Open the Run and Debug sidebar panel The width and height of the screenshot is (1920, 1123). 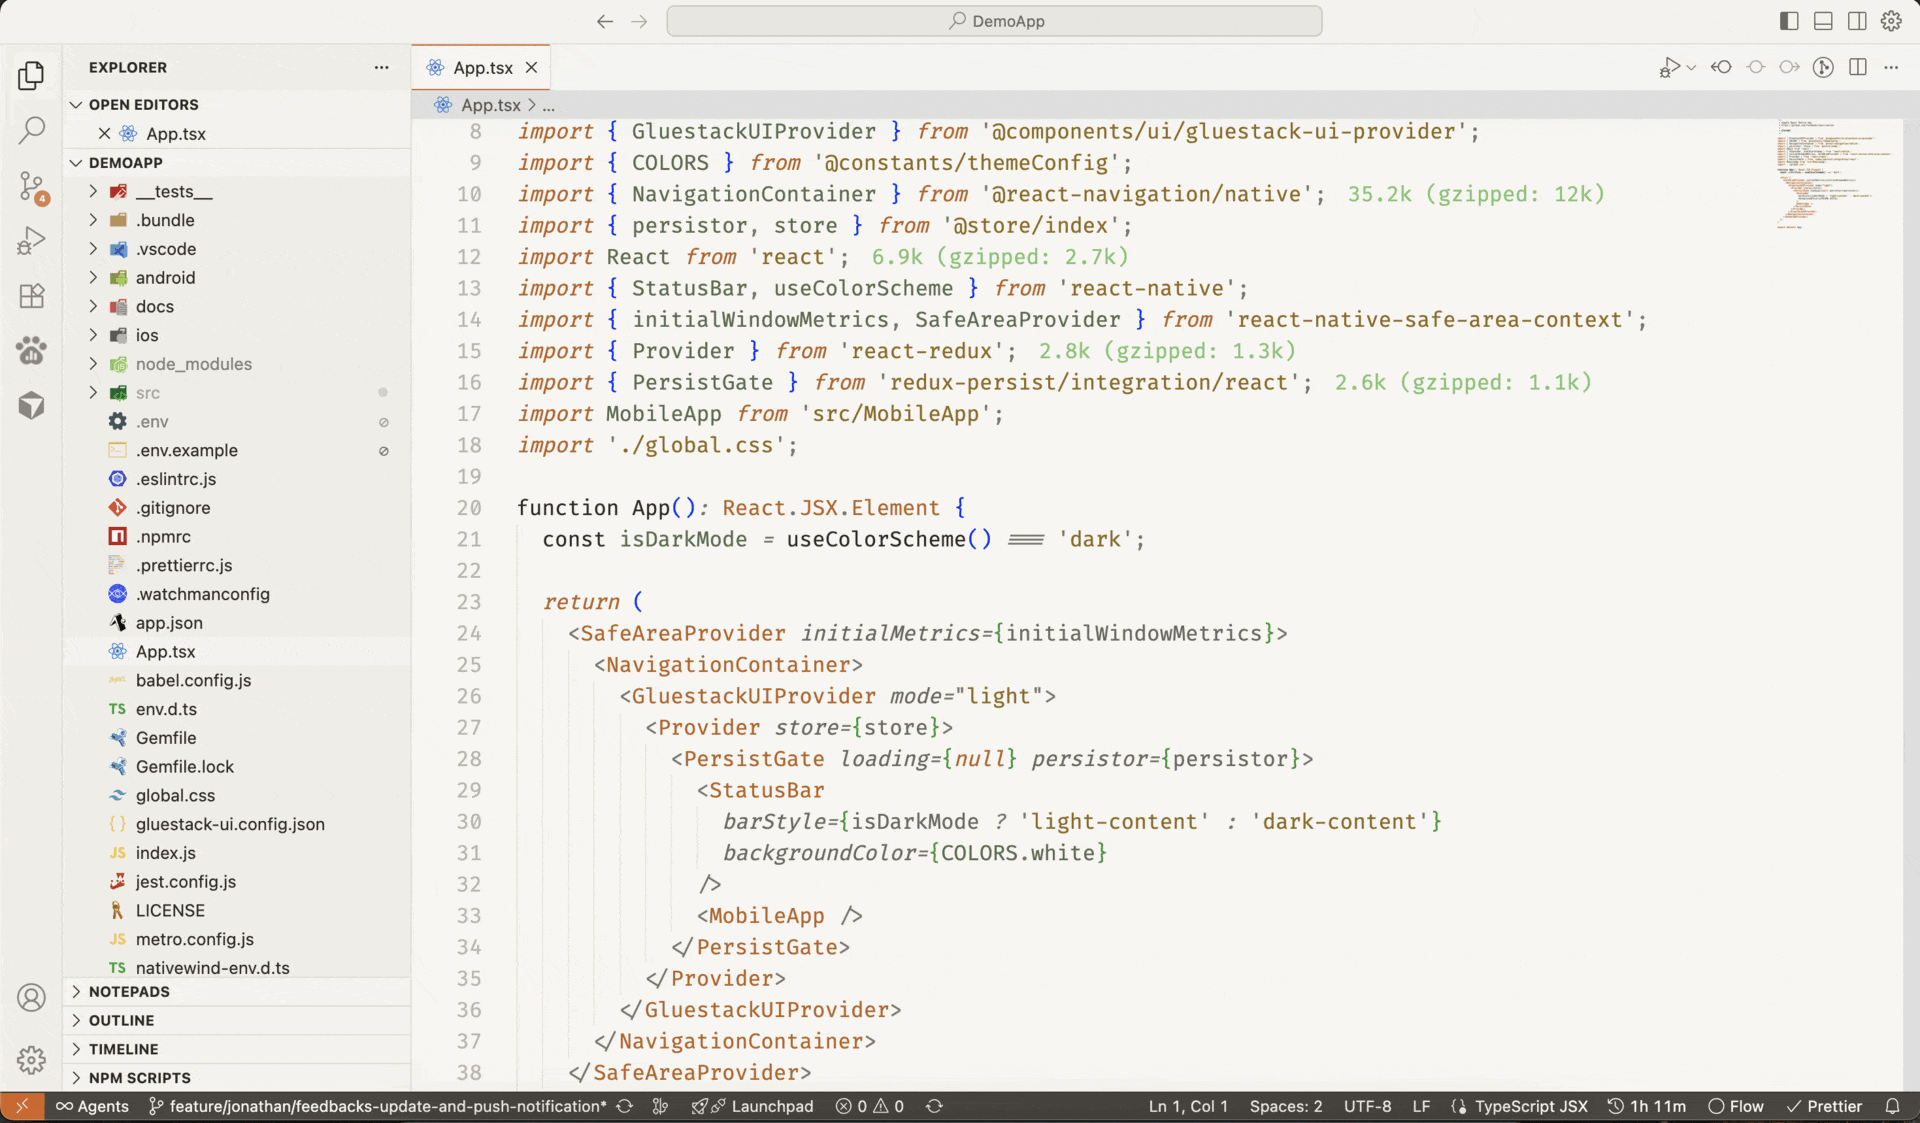[32, 240]
